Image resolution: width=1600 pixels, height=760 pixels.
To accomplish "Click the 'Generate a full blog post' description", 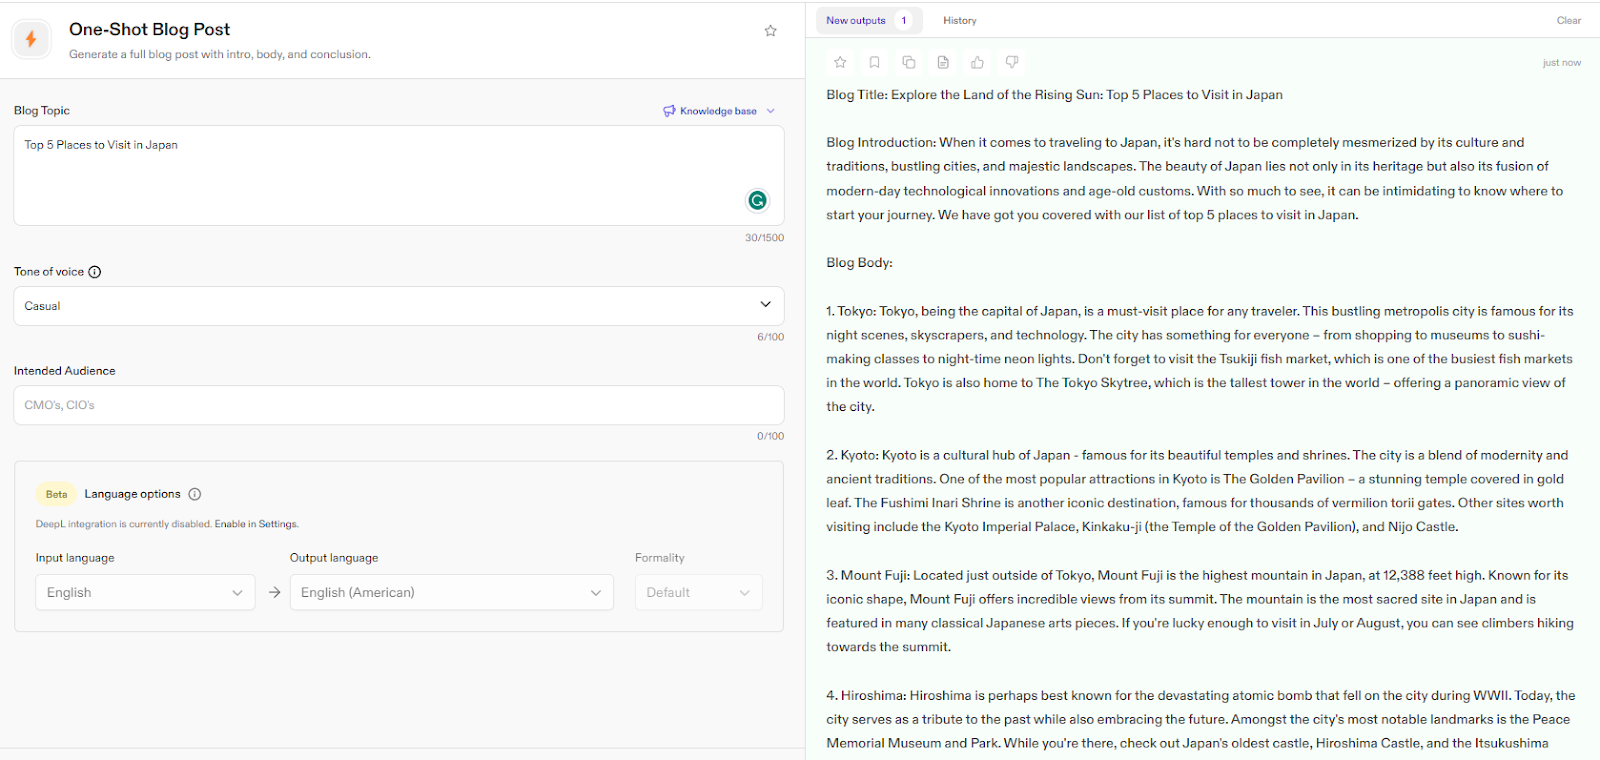I will pos(220,54).
